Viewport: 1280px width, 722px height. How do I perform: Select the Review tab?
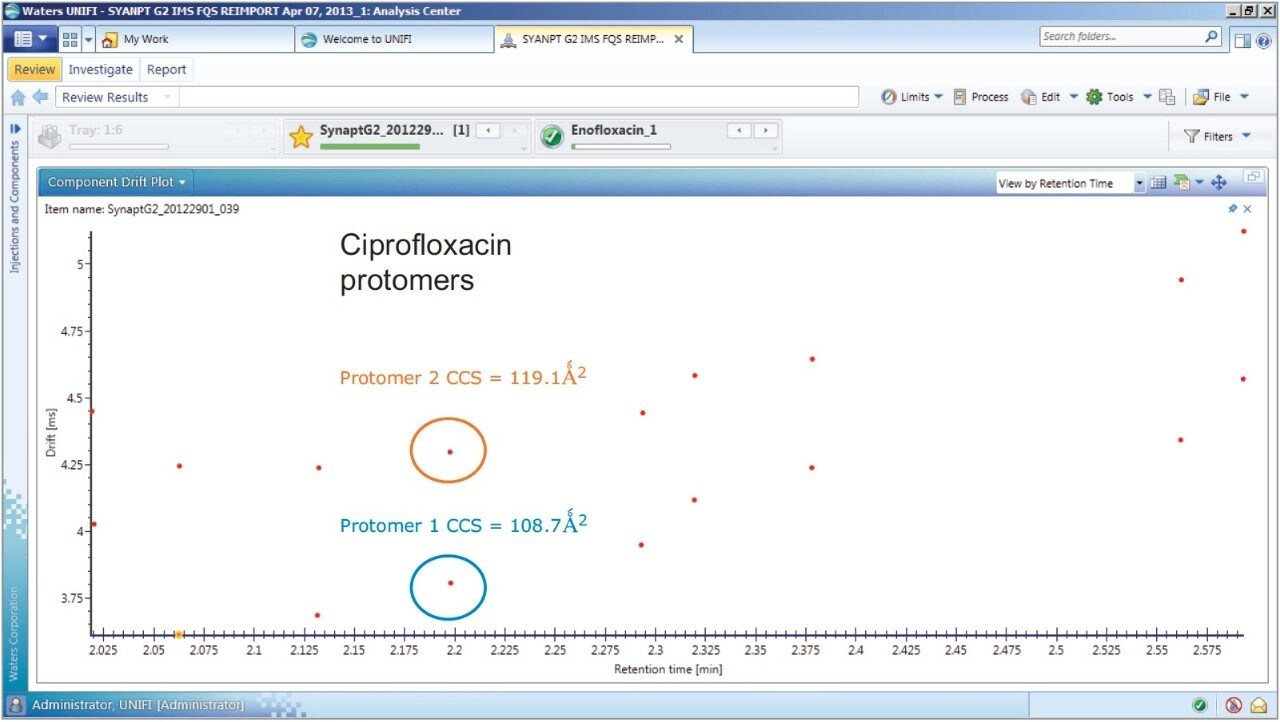34,69
